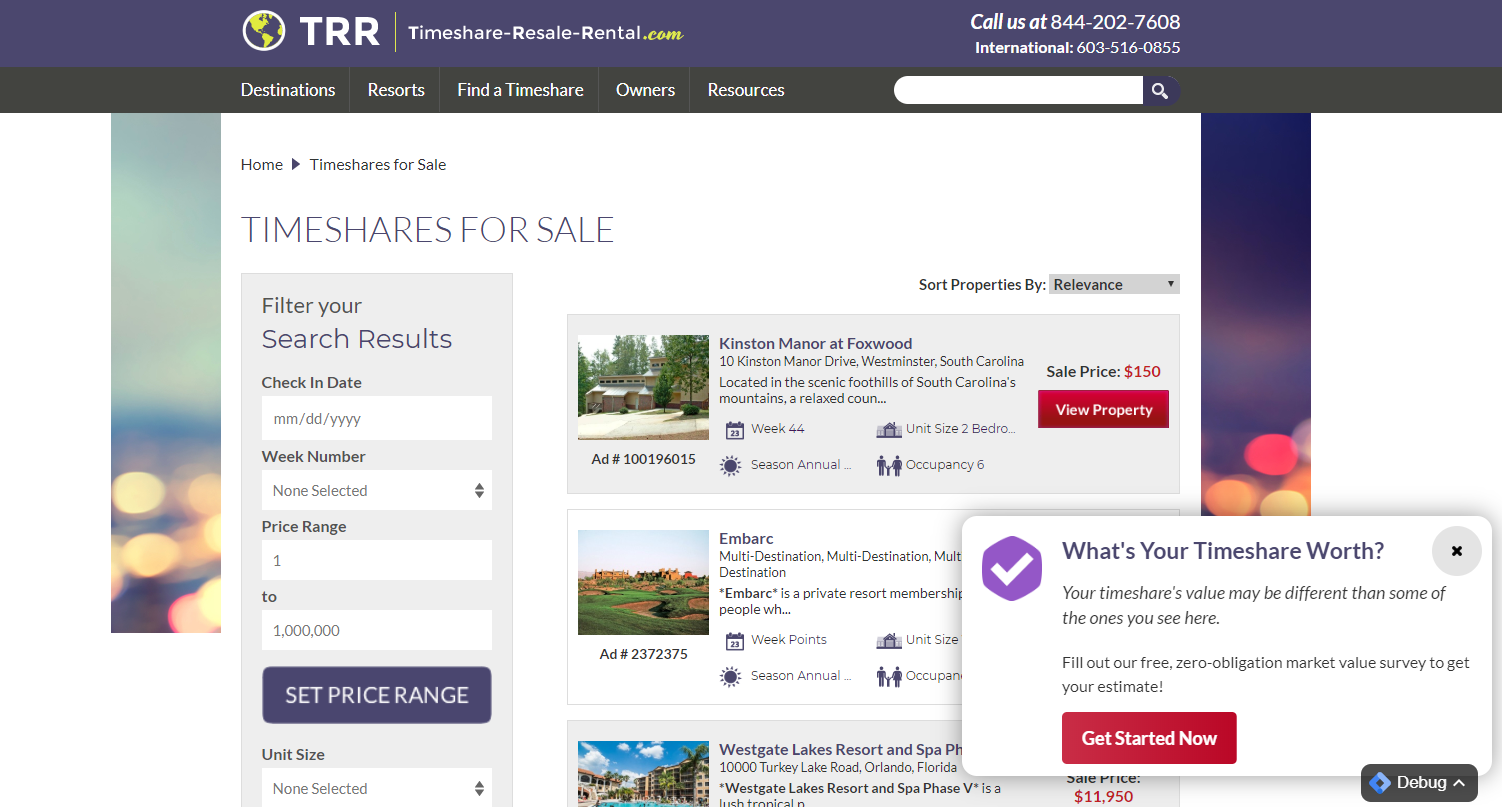Screen dimensions: 1502x807
Task: Open the Week Number dropdown
Action: 377,490
